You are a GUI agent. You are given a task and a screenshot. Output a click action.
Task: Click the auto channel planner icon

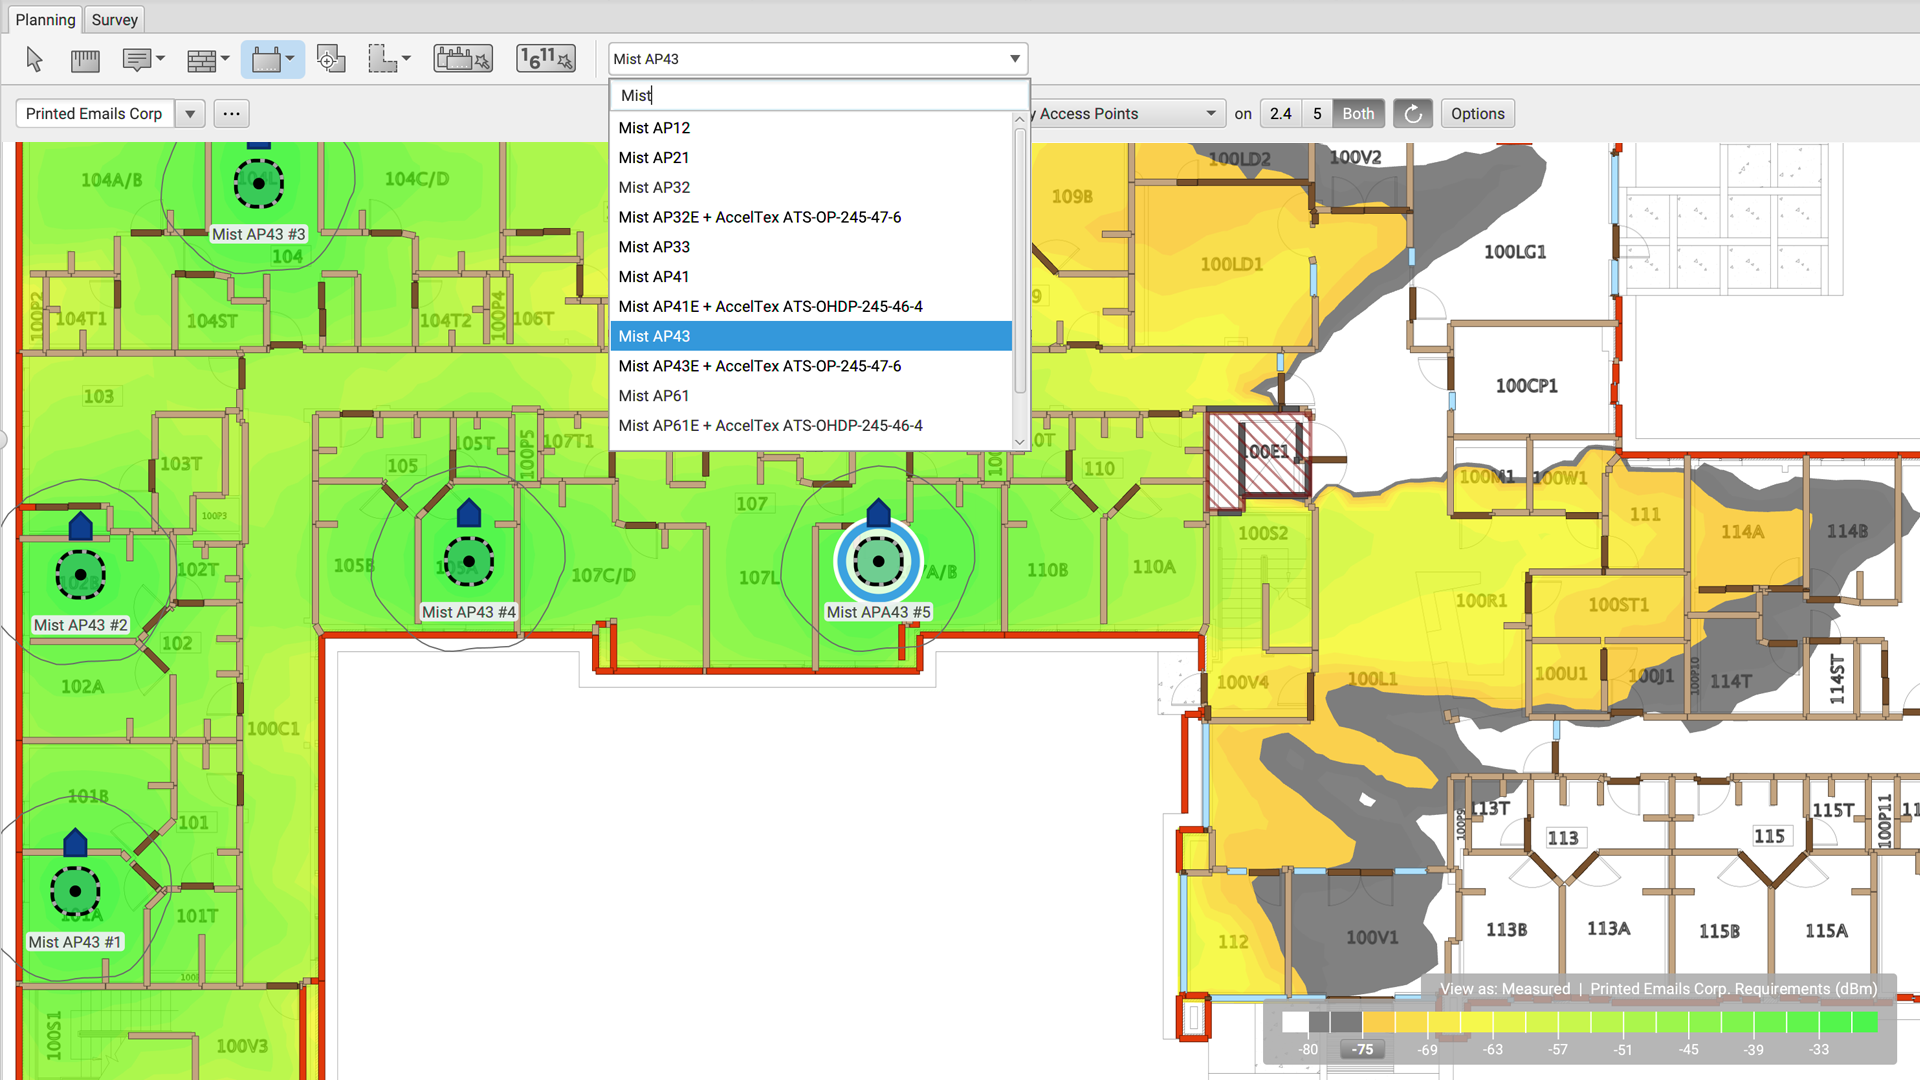coord(546,60)
